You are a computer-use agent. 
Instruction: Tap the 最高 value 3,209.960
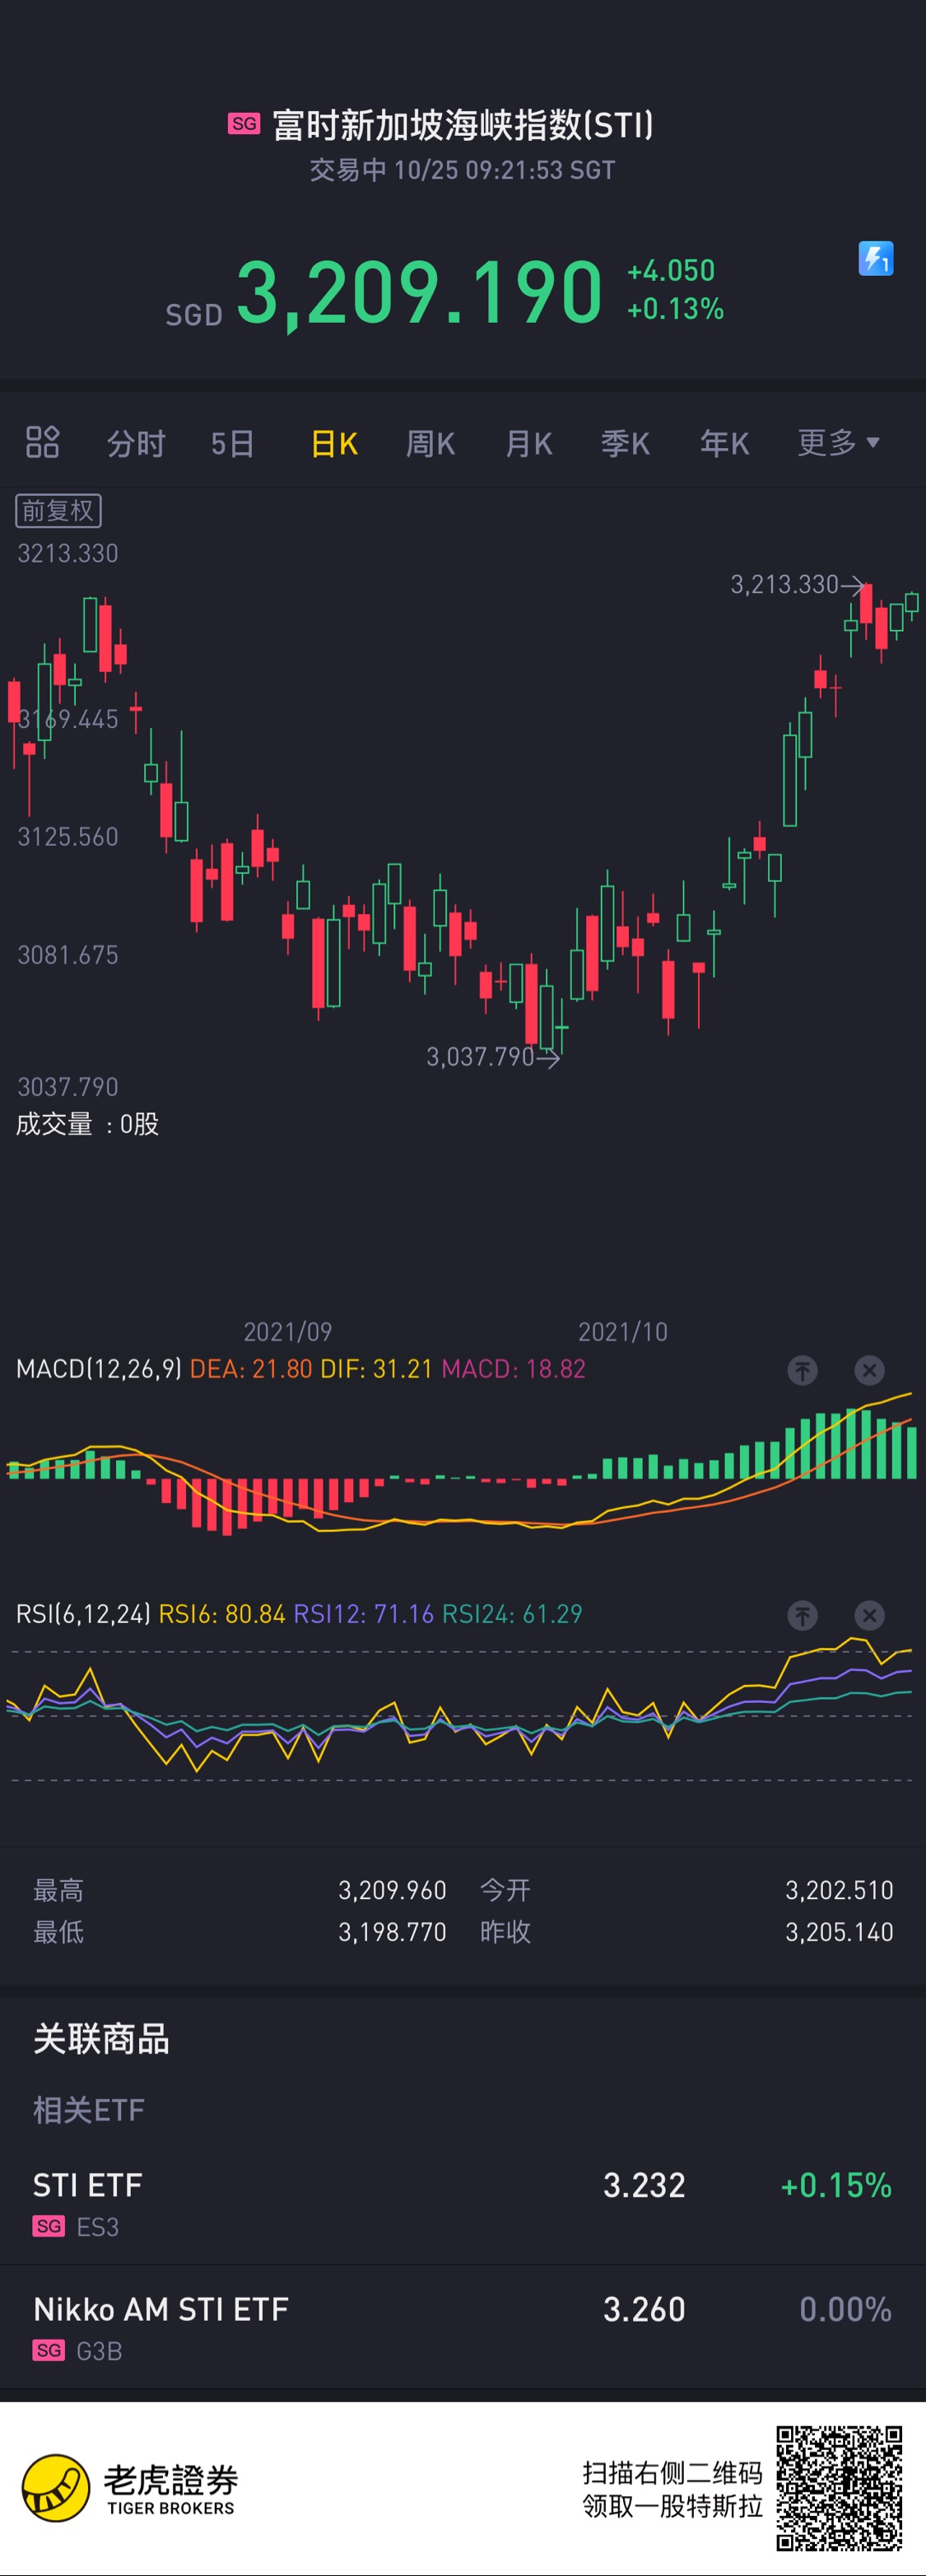(392, 1890)
